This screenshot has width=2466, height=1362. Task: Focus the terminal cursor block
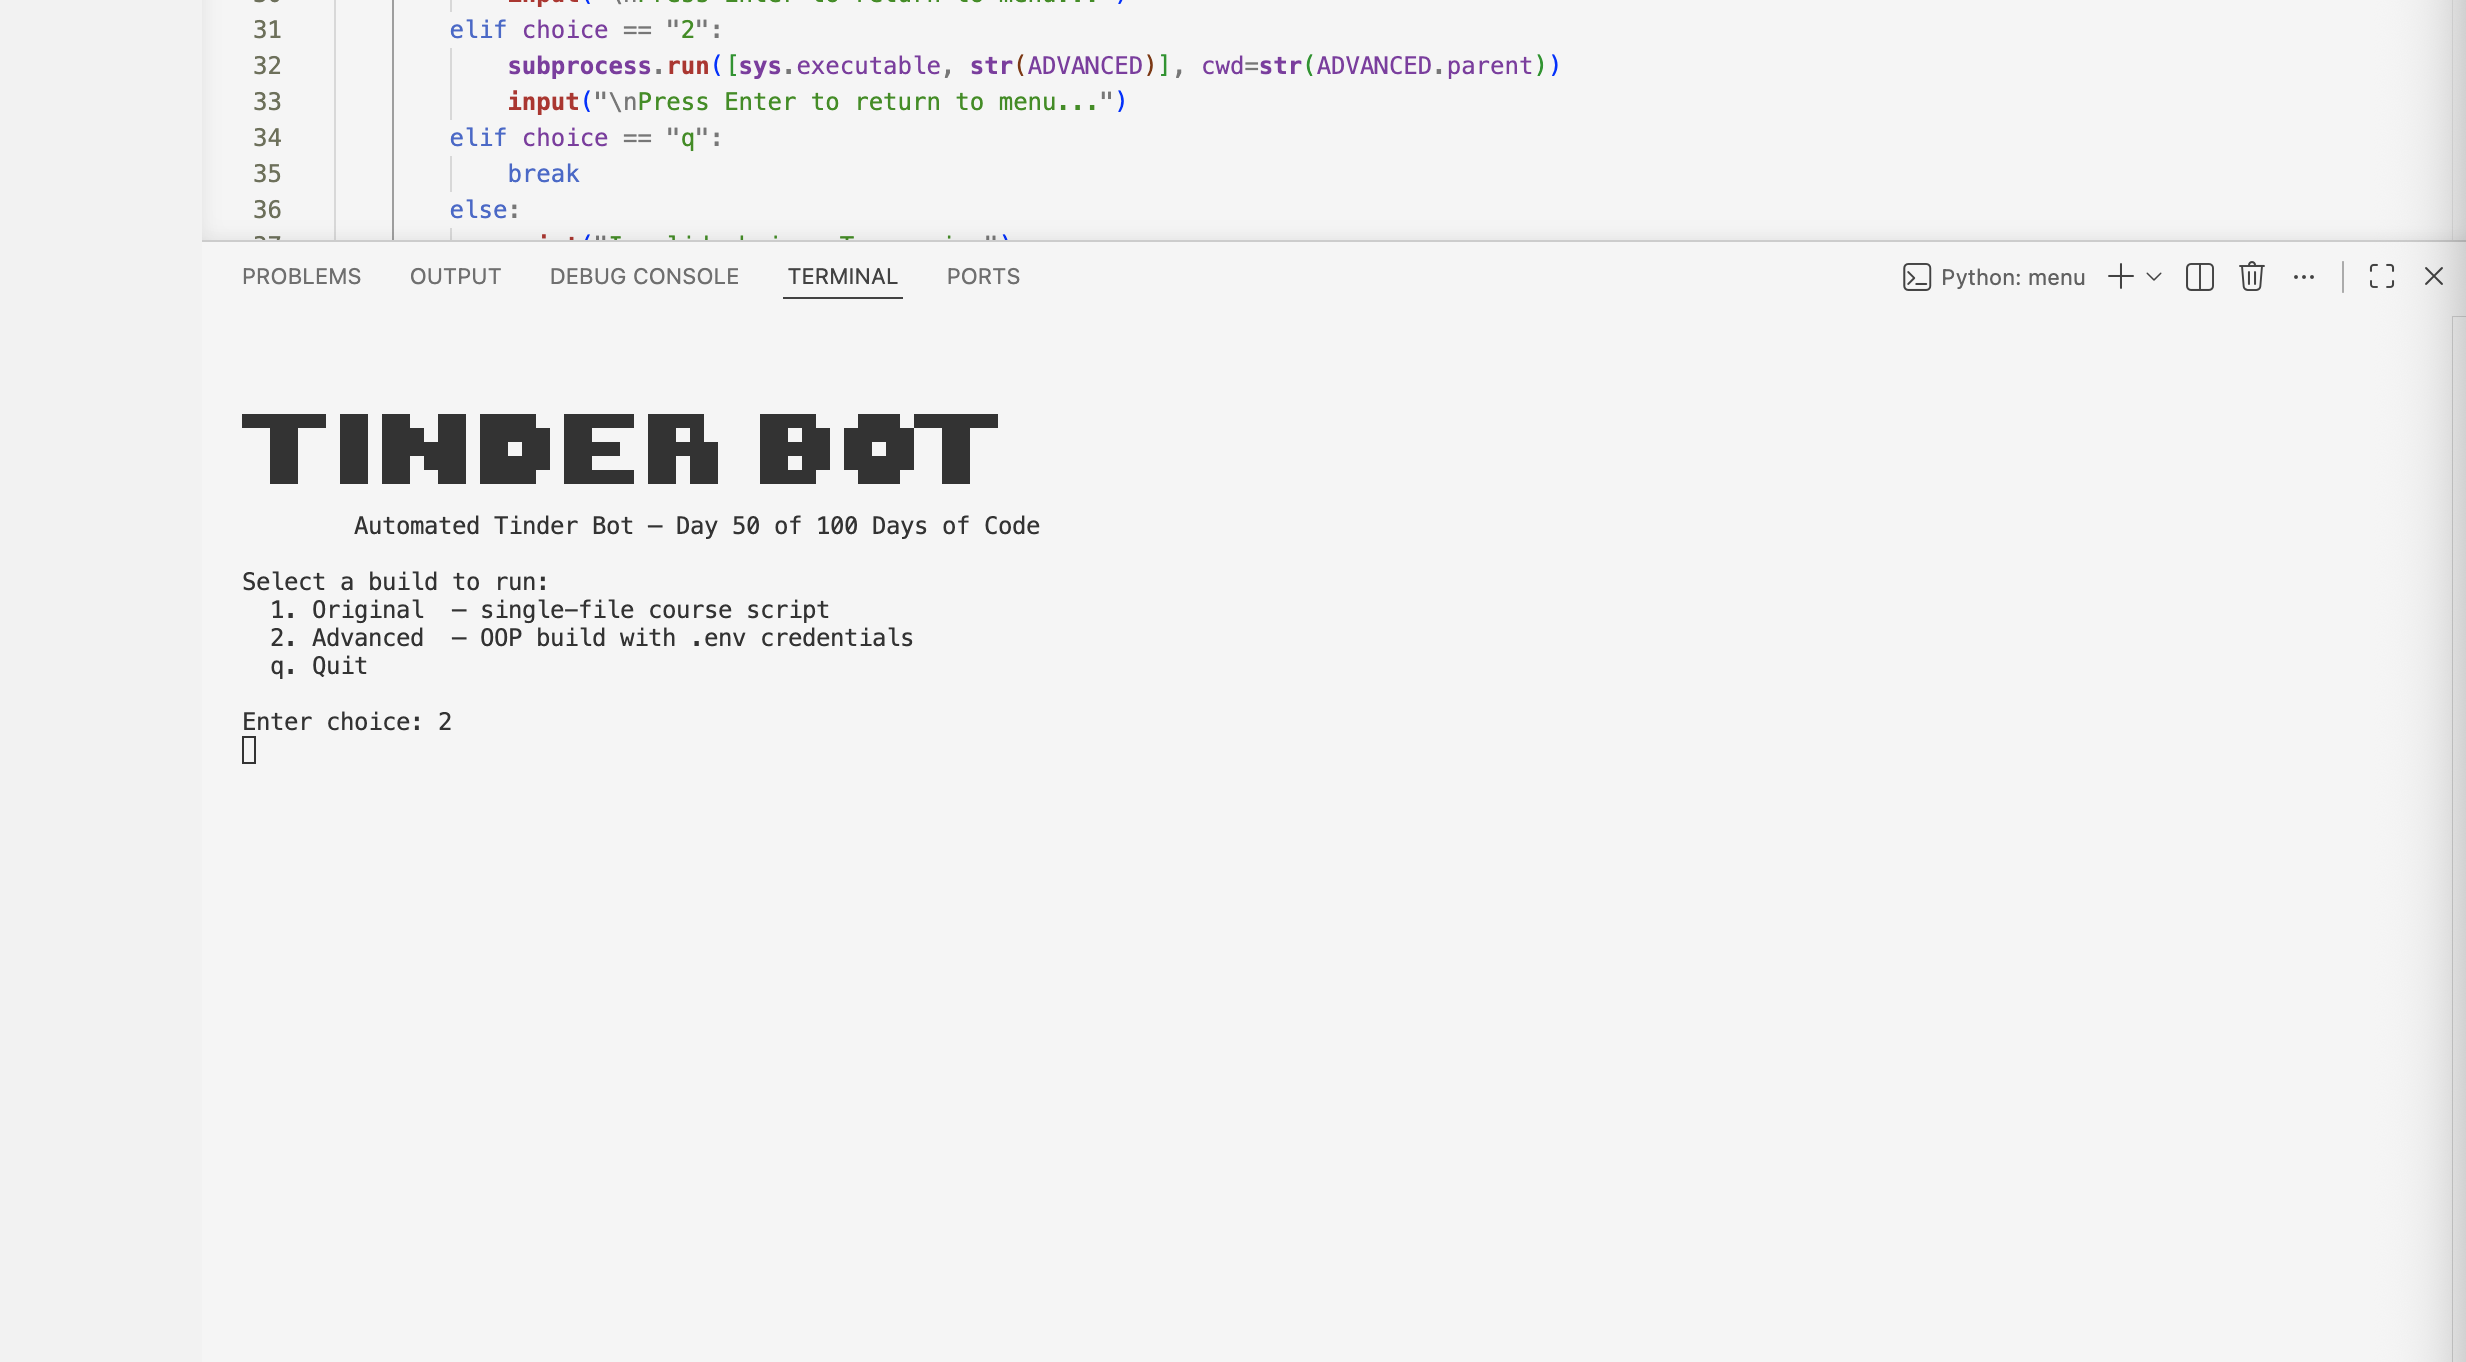point(249,750)
